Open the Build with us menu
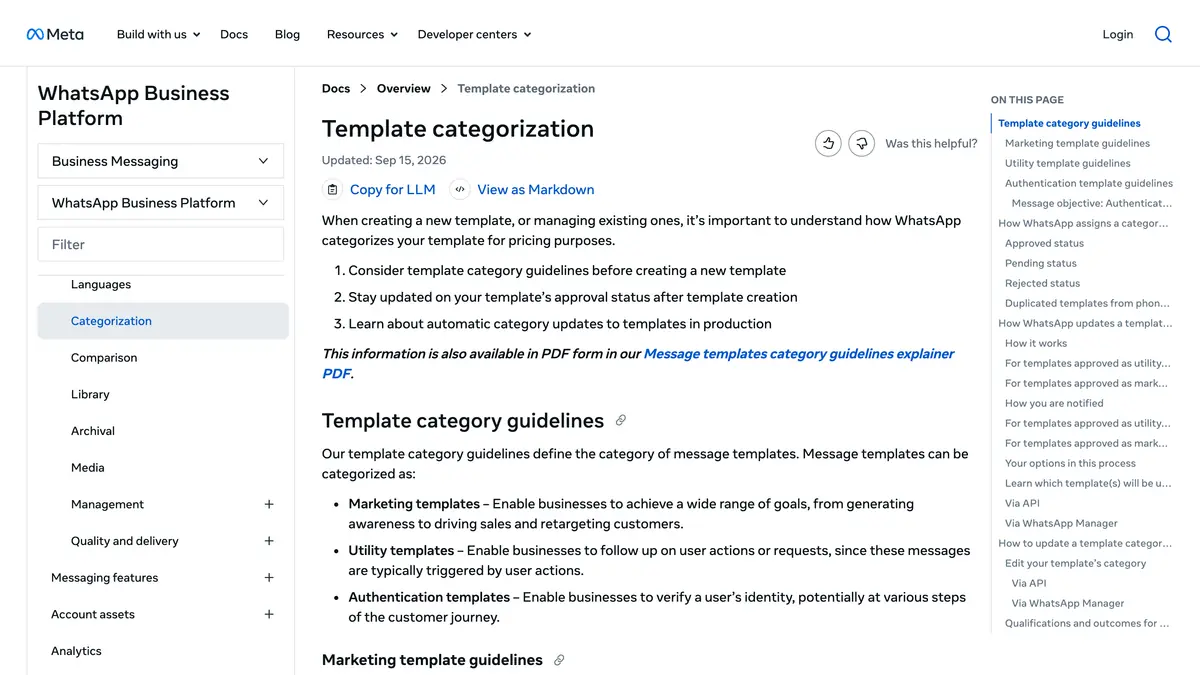Image resolution: width=1200 pixels, height=675 pixels. pyautogui.click(x=159, y=34)
